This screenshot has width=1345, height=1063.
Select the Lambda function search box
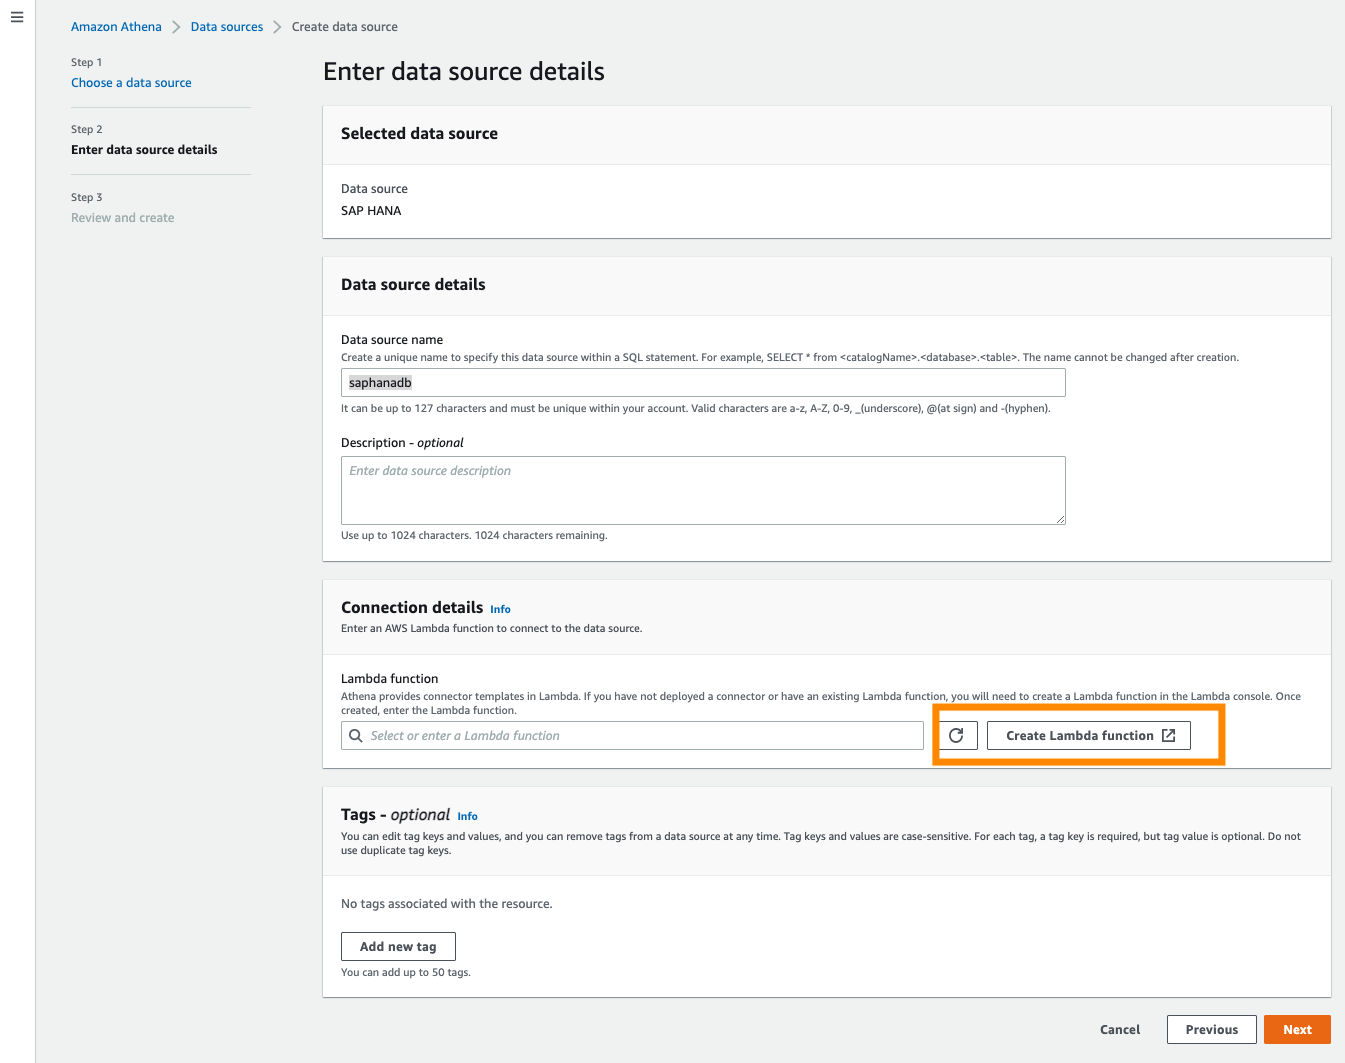point(632,736)
